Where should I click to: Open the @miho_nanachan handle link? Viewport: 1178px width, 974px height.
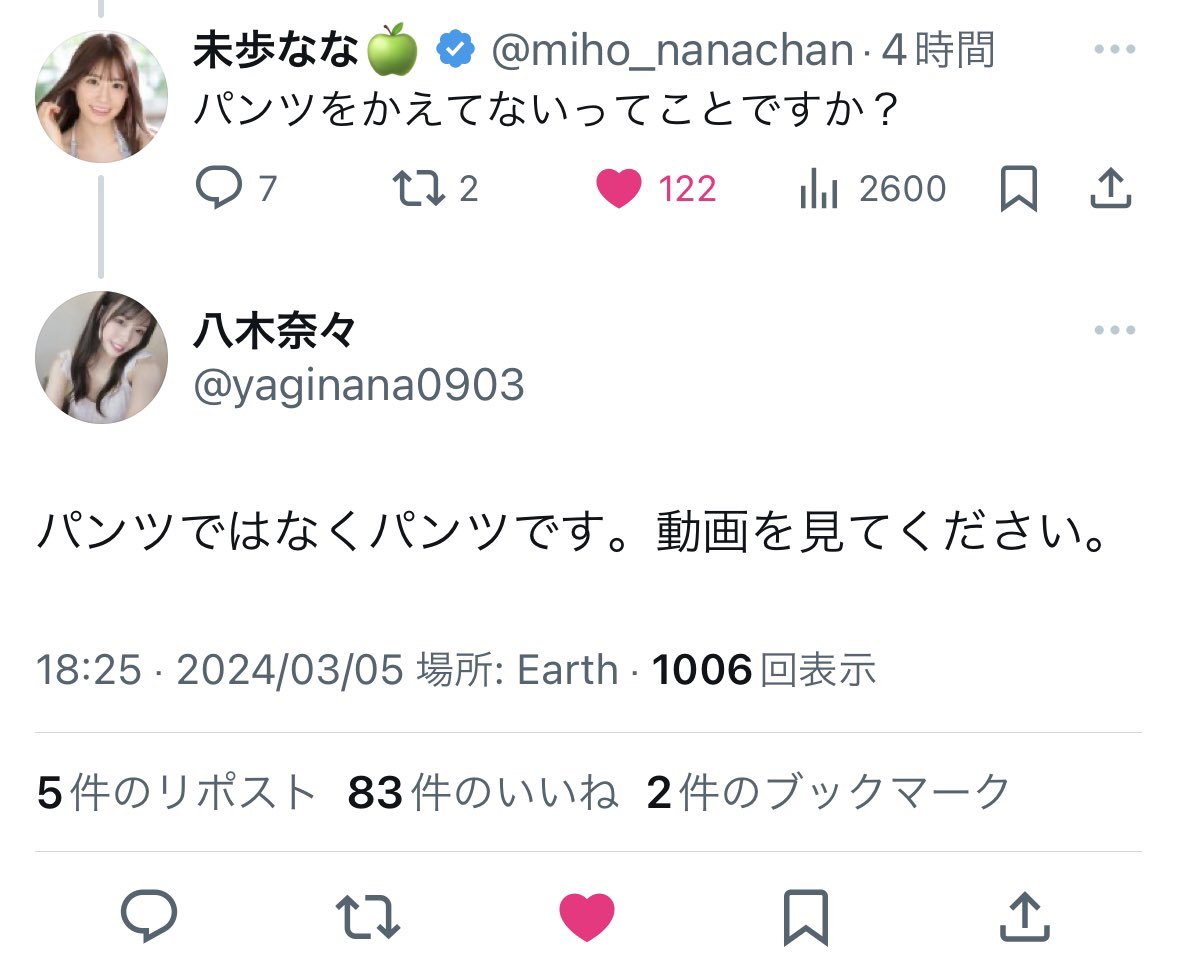click(x=672, y=50)
